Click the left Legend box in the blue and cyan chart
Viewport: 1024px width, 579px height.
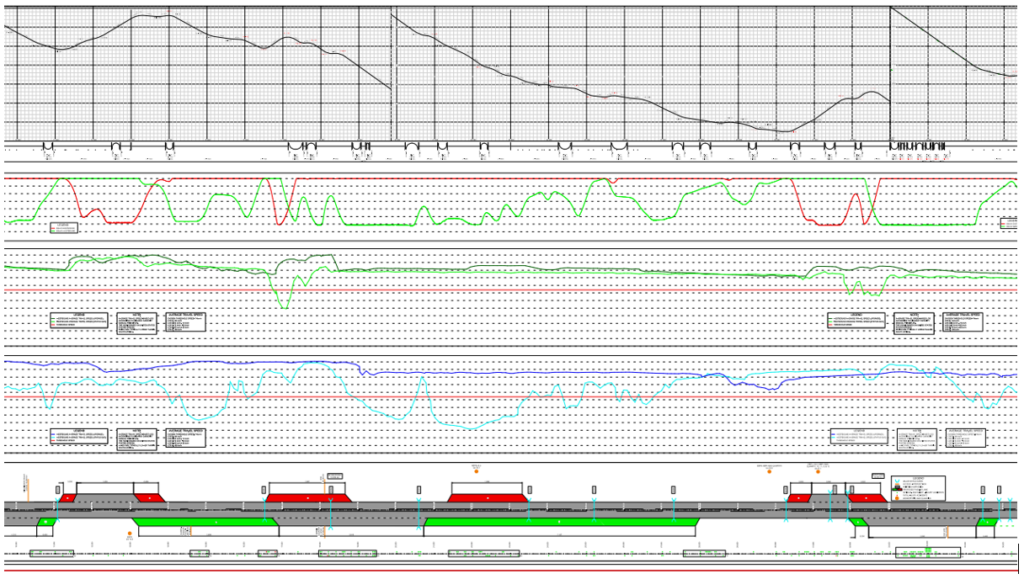click(78, 438)
